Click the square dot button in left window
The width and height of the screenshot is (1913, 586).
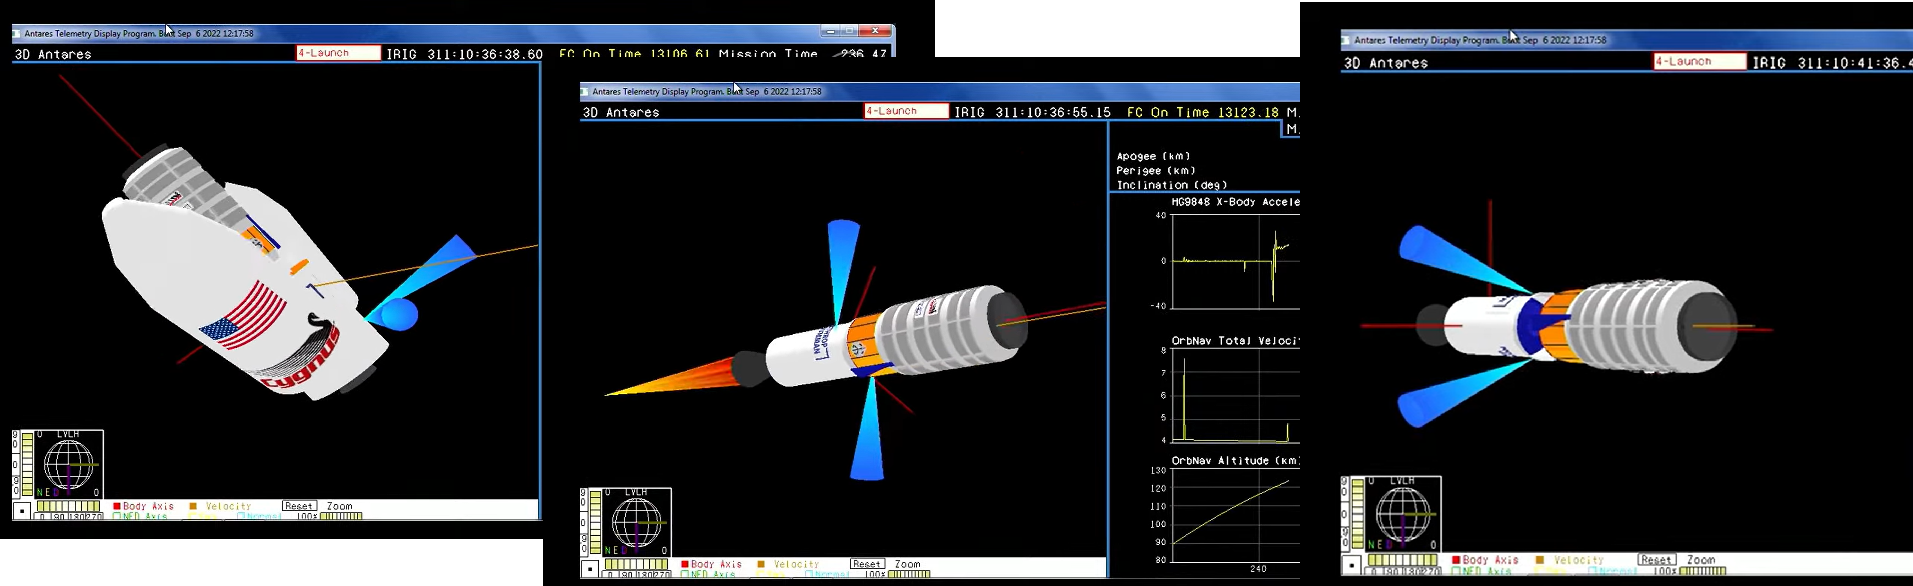(x=22, y=511)
